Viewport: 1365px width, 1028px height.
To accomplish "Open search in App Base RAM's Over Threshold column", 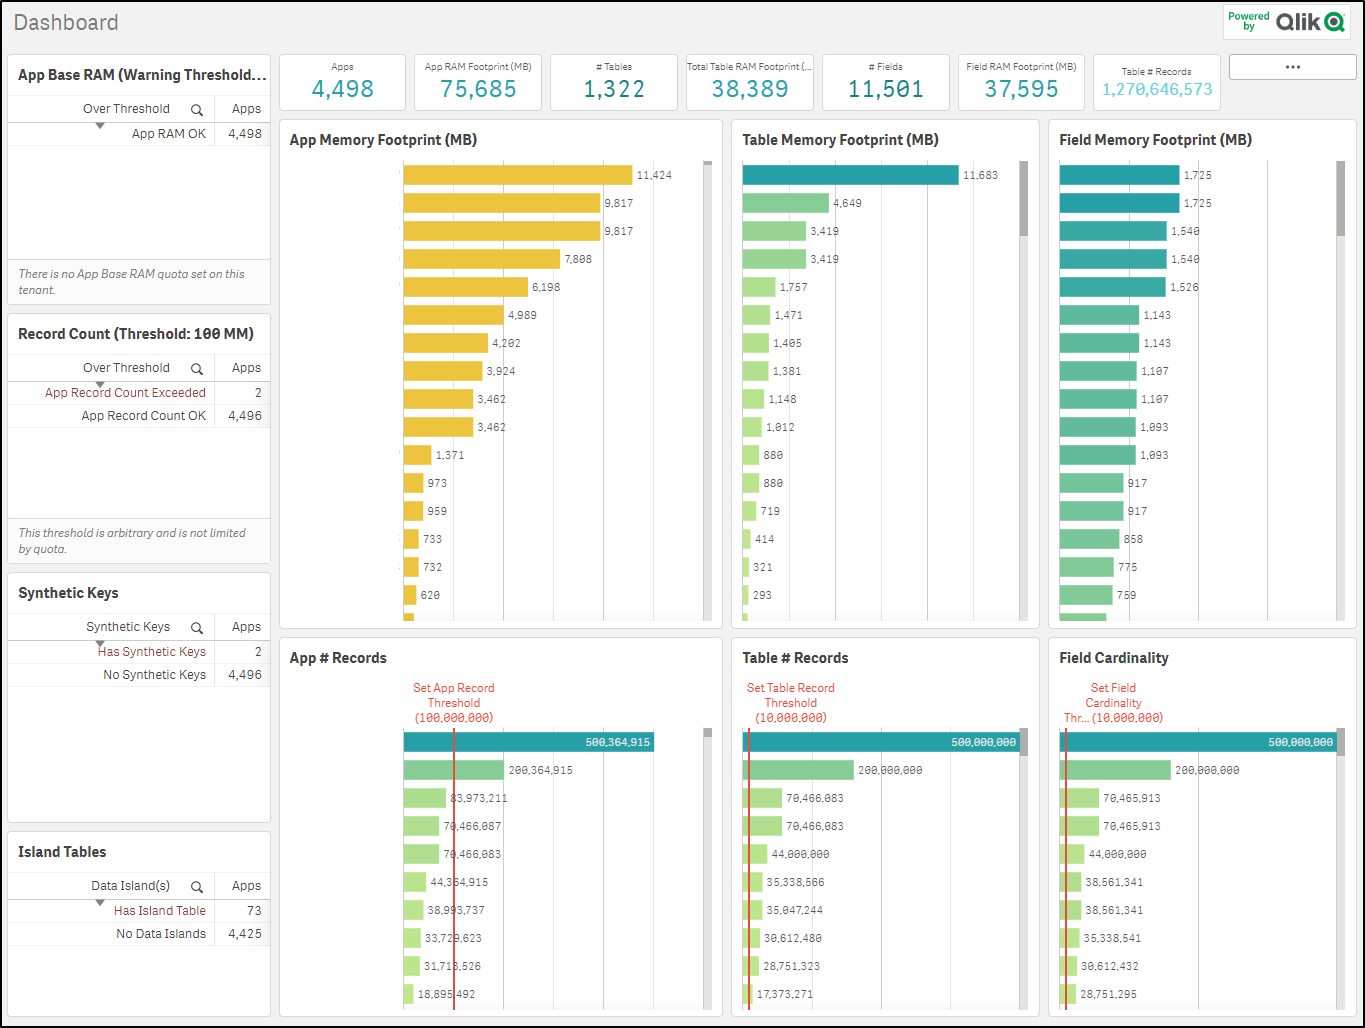I will click(196, 109).
